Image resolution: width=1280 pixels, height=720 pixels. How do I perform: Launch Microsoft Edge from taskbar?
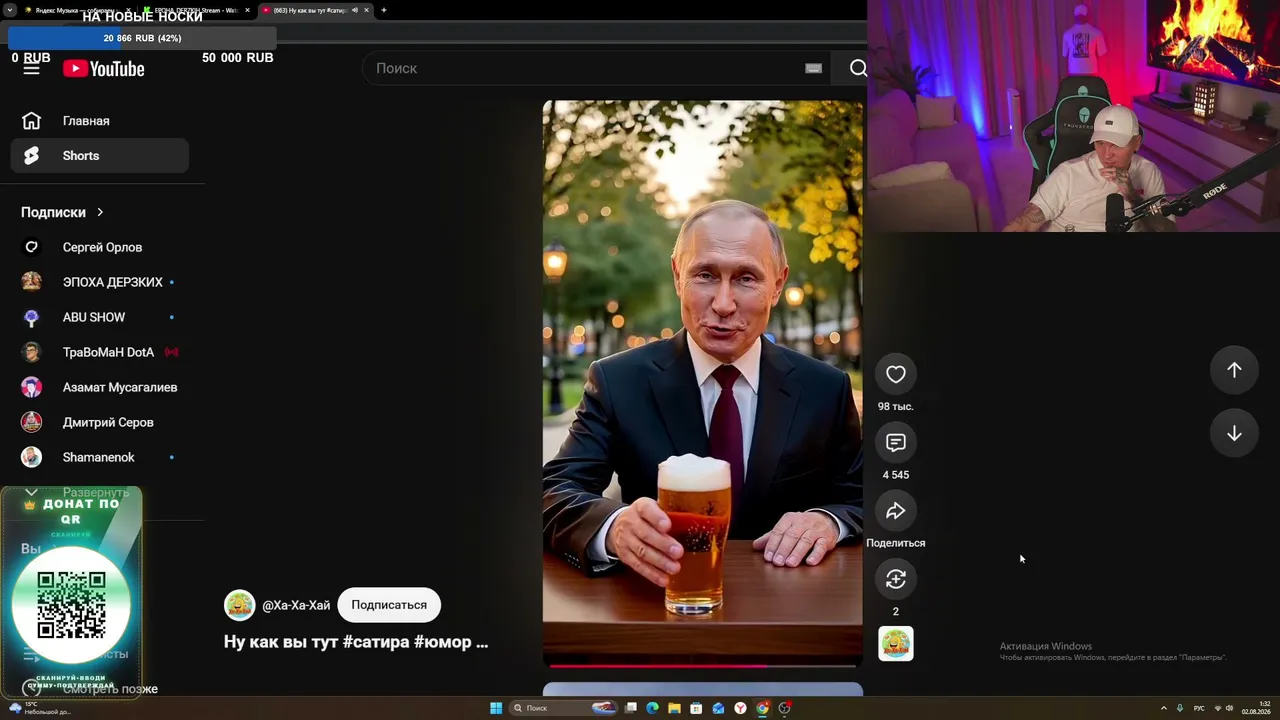[652, 708]
